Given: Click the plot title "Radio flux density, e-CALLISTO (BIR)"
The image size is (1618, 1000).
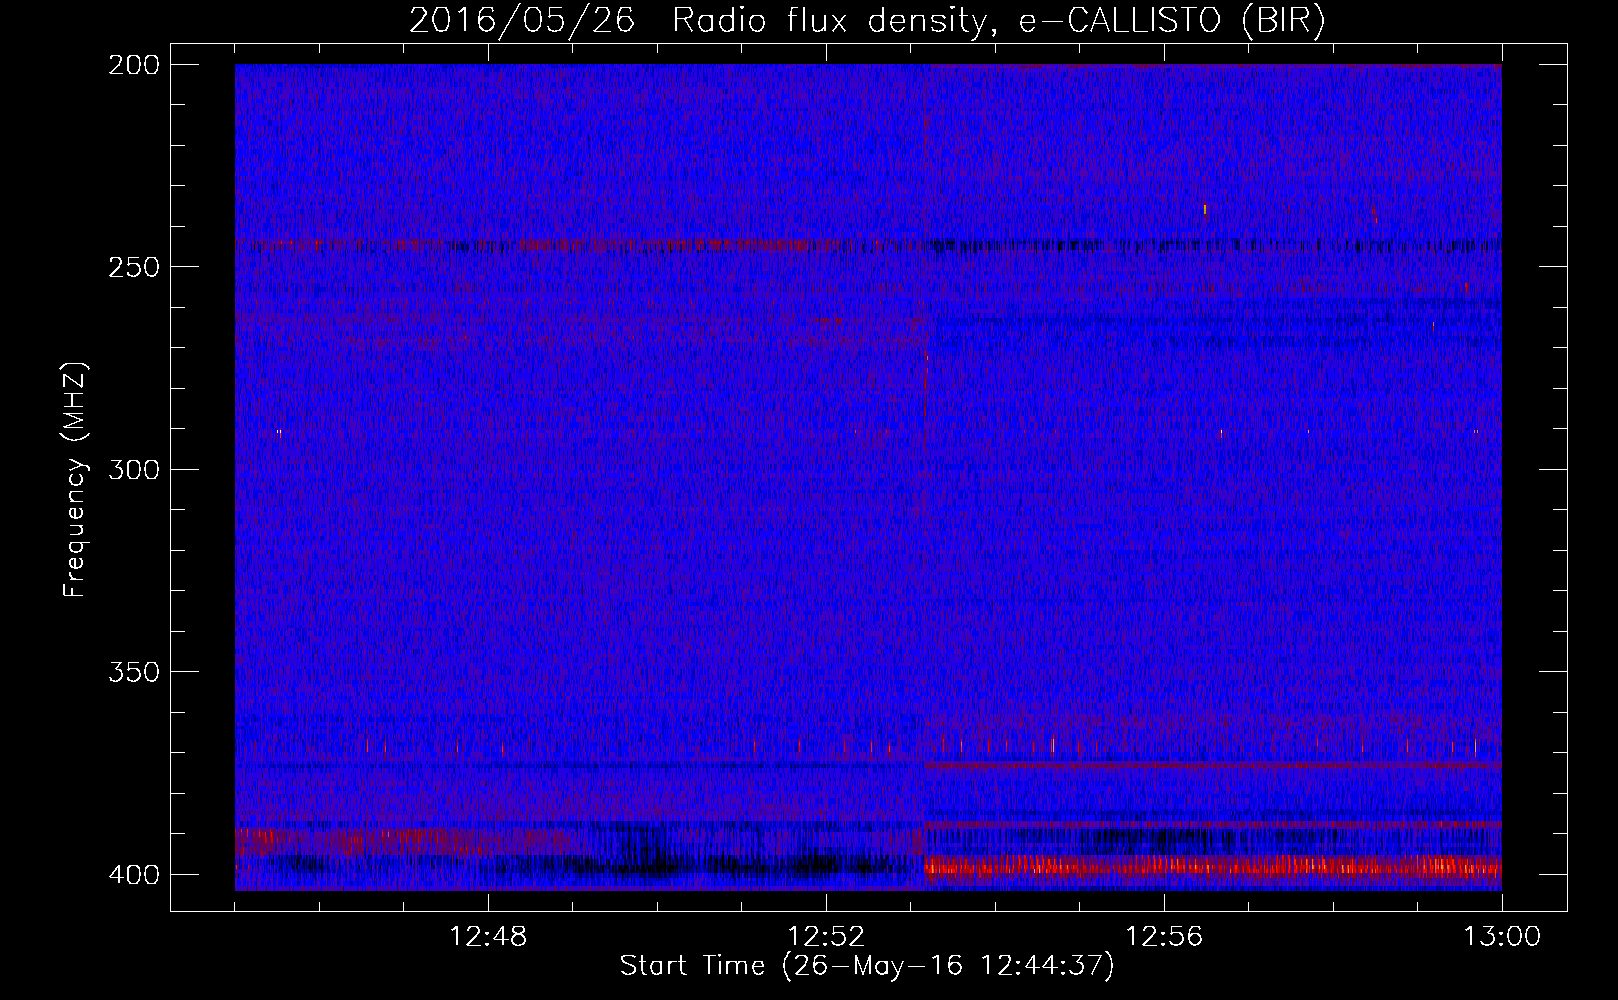Looking at the screenshot, I should pyautogui.click(x=998, y=20).
